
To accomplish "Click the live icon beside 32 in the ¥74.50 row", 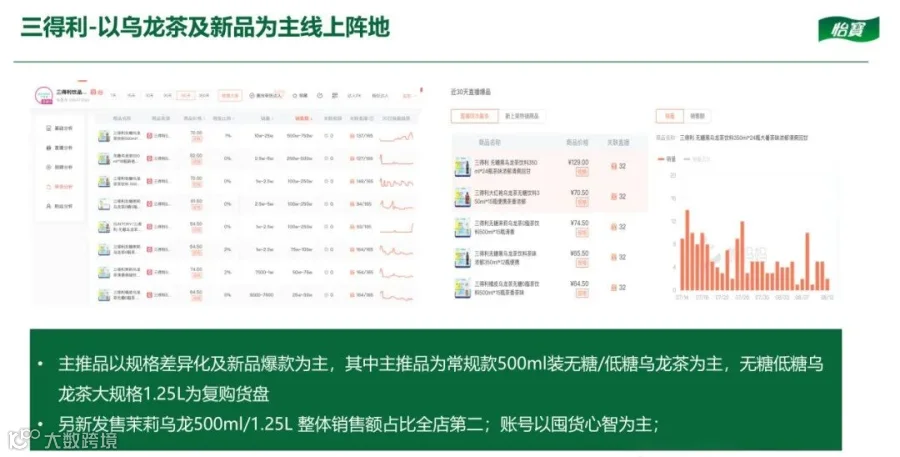I will pyautogui.click(x=614, y=227).
